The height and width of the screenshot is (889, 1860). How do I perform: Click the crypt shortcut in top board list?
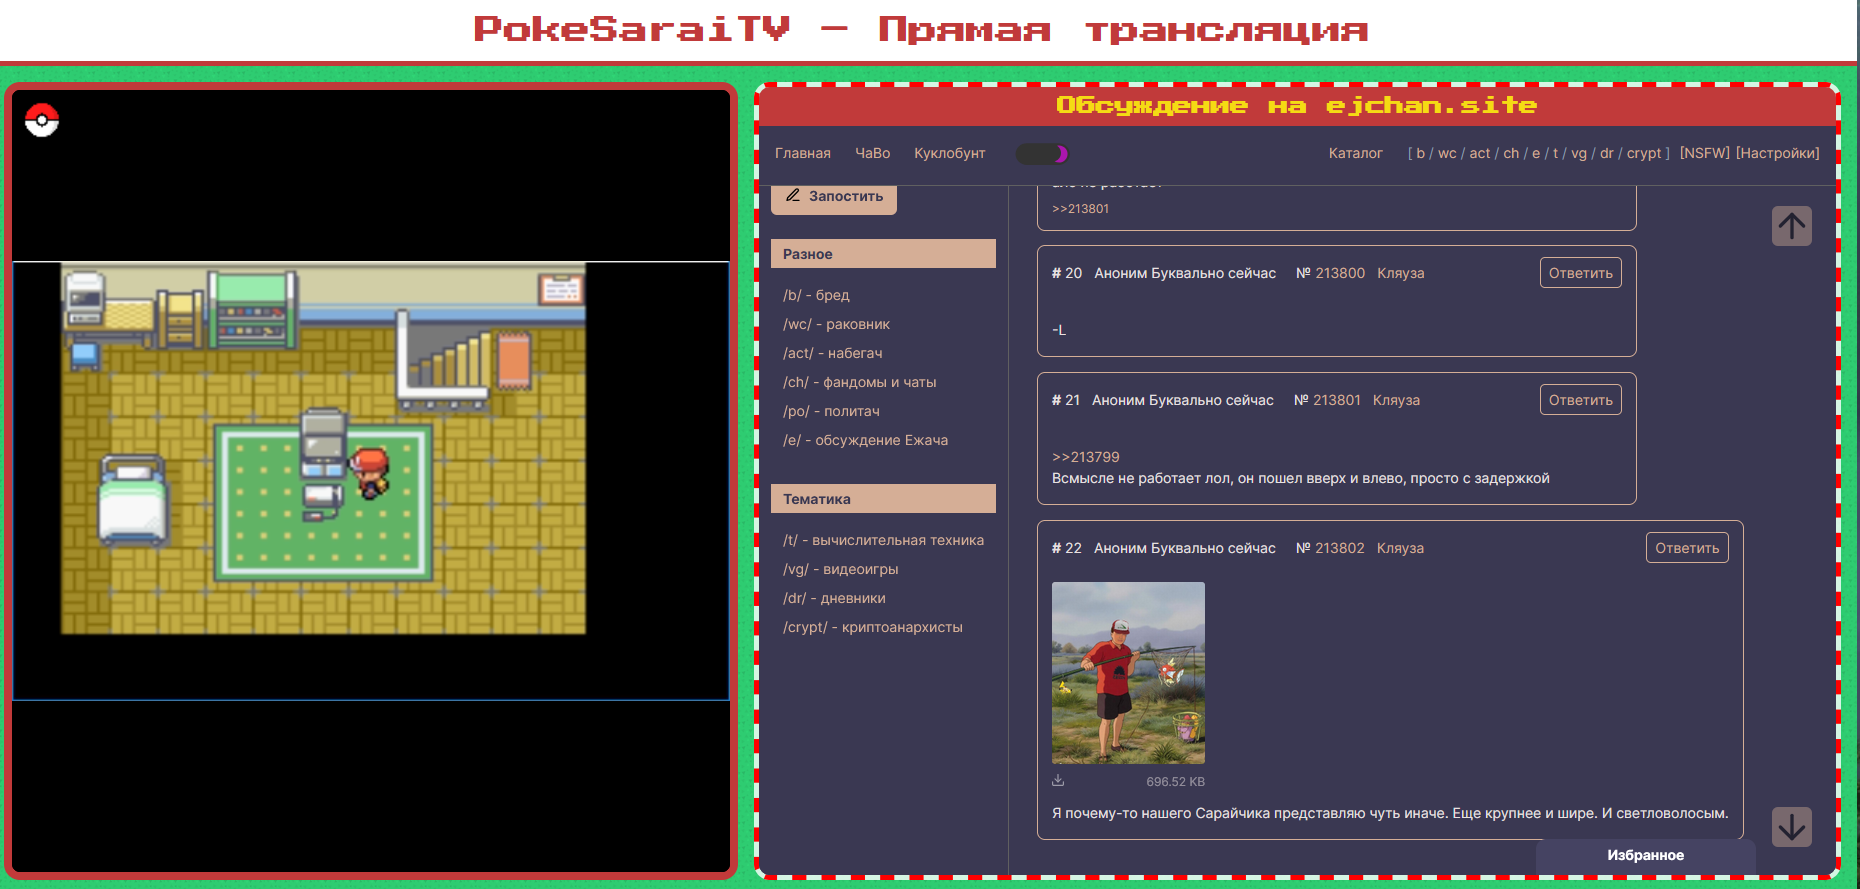click(x=1644, y=153)
